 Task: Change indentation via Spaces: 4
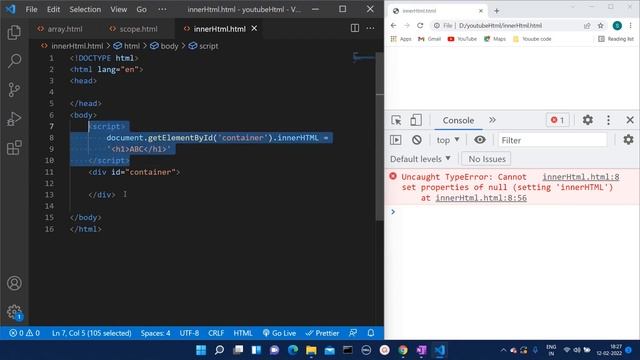point(156,333)
